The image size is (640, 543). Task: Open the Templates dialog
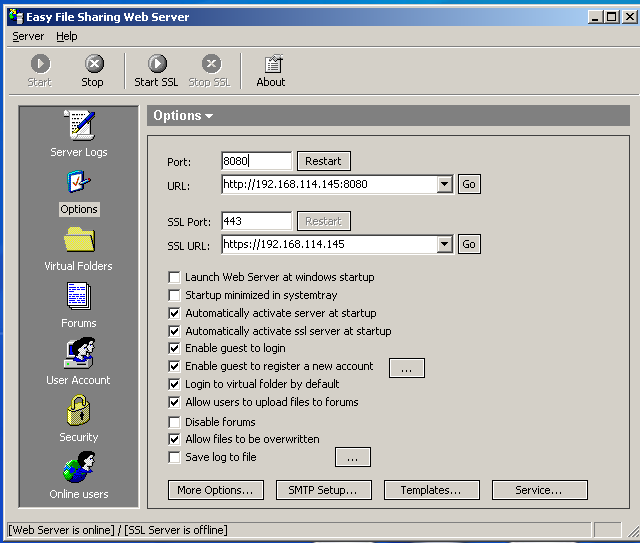[431, 490]
